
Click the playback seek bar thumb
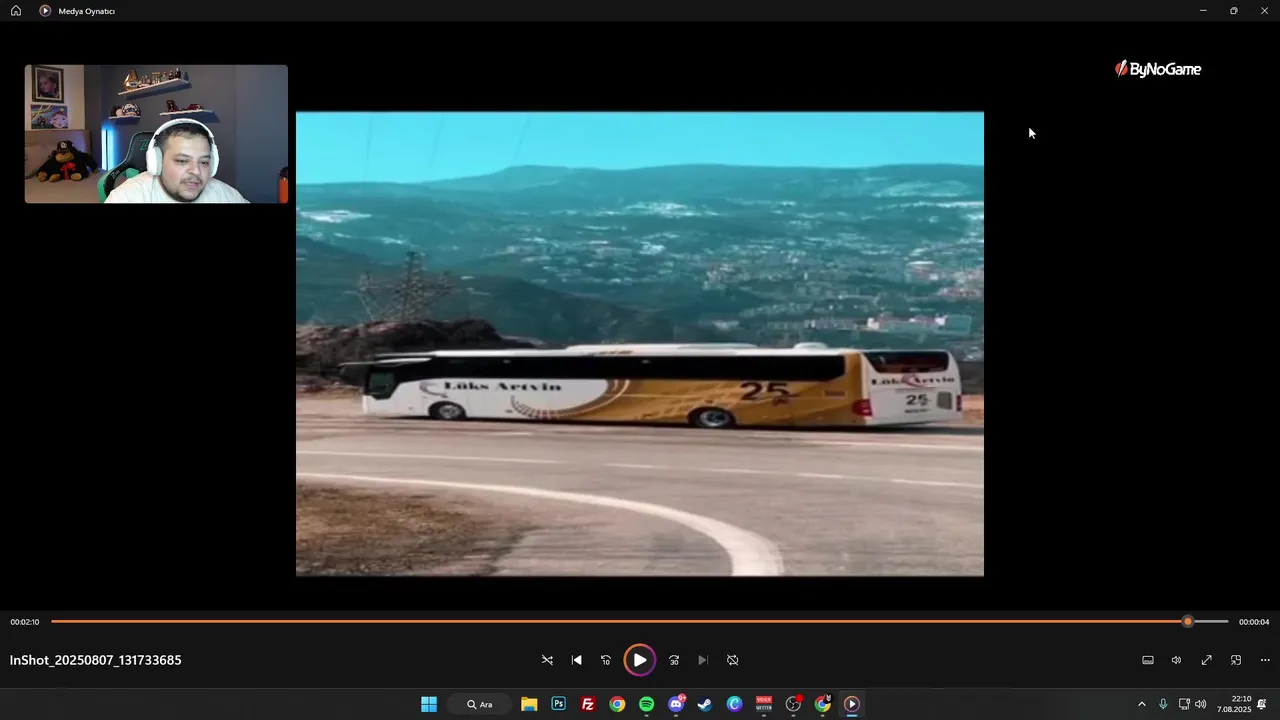[1188, 622]
